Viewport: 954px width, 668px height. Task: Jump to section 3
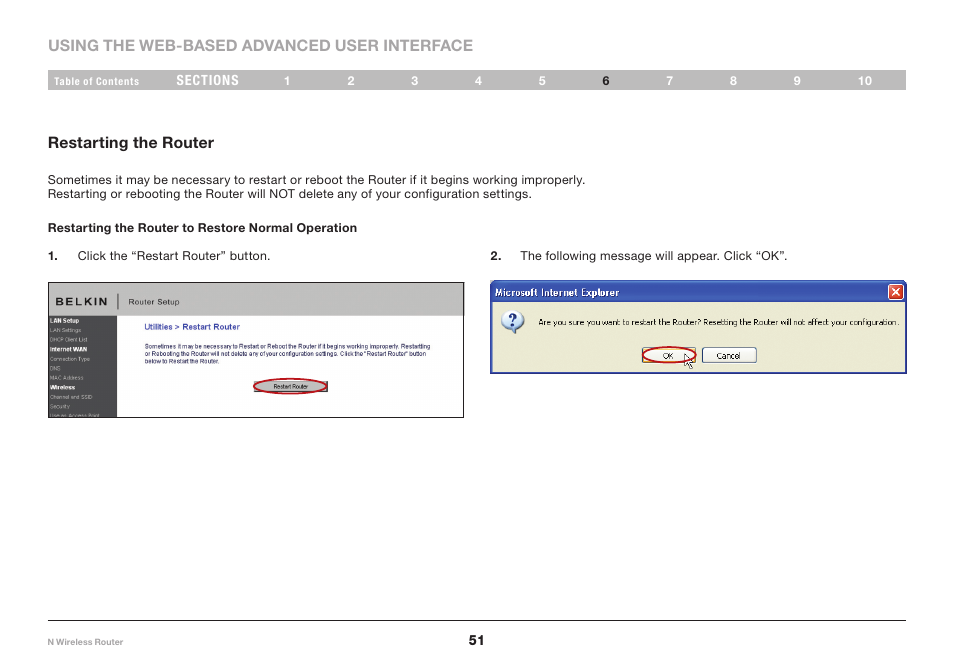coord(414,81)
